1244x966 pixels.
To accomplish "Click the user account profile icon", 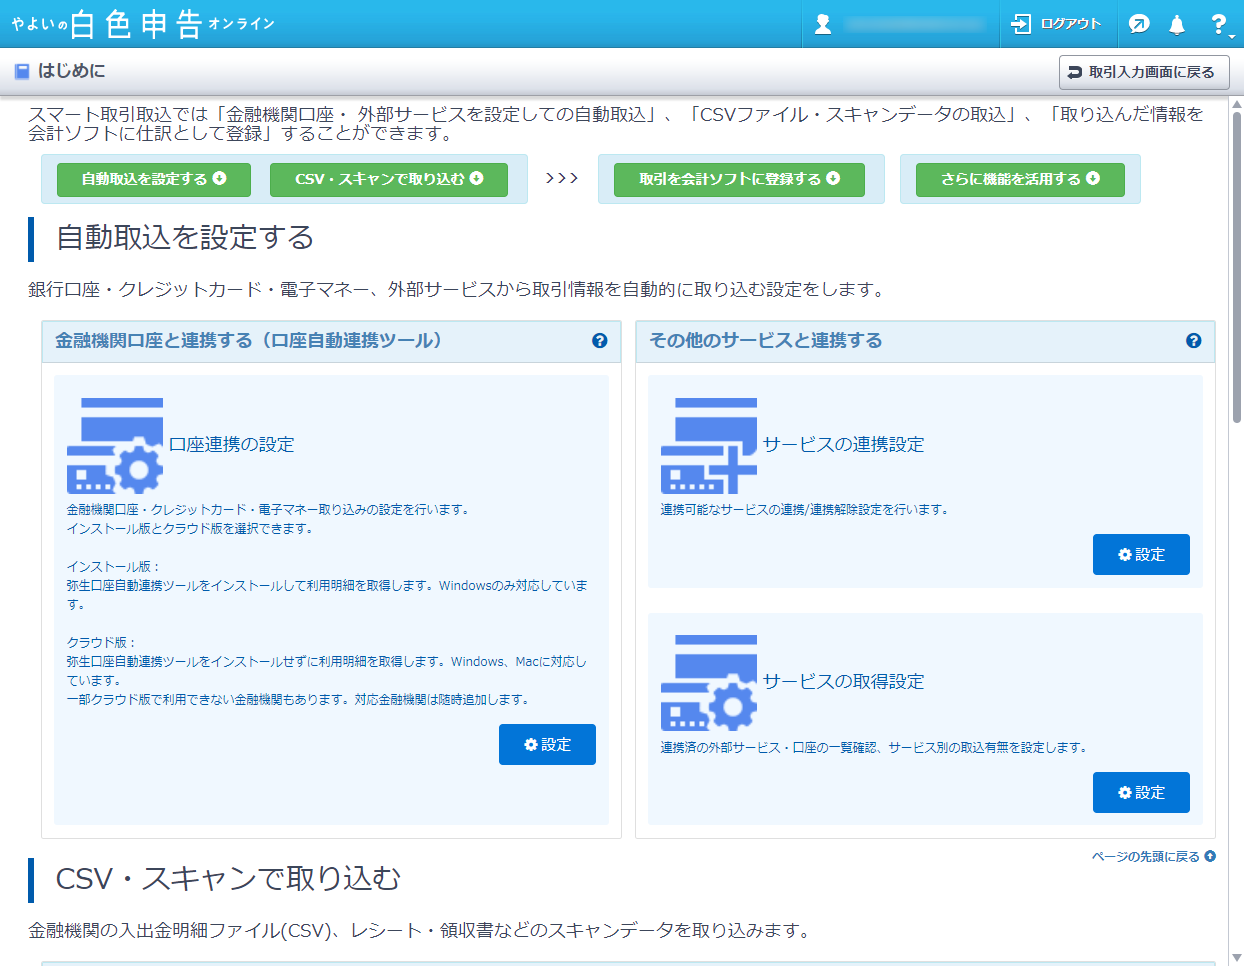I will 823,24.
